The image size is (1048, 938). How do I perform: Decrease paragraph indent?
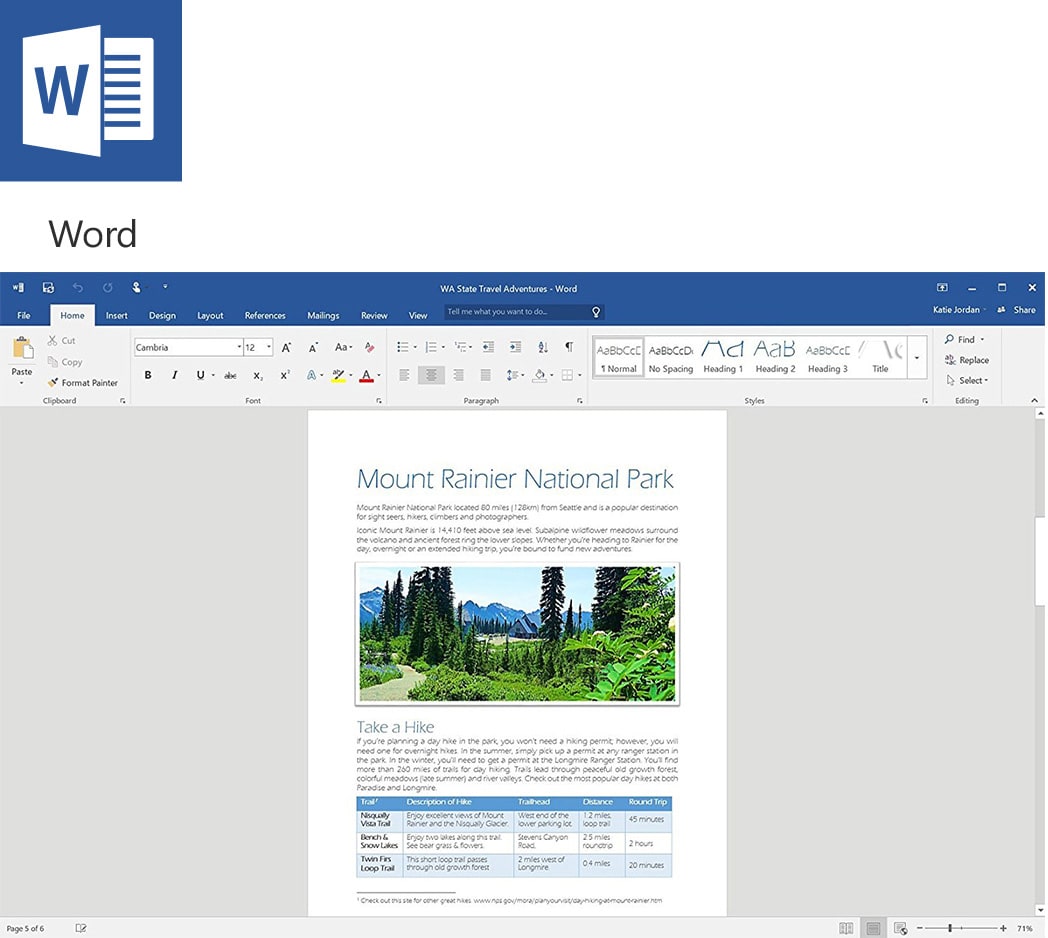pos(489,347)
